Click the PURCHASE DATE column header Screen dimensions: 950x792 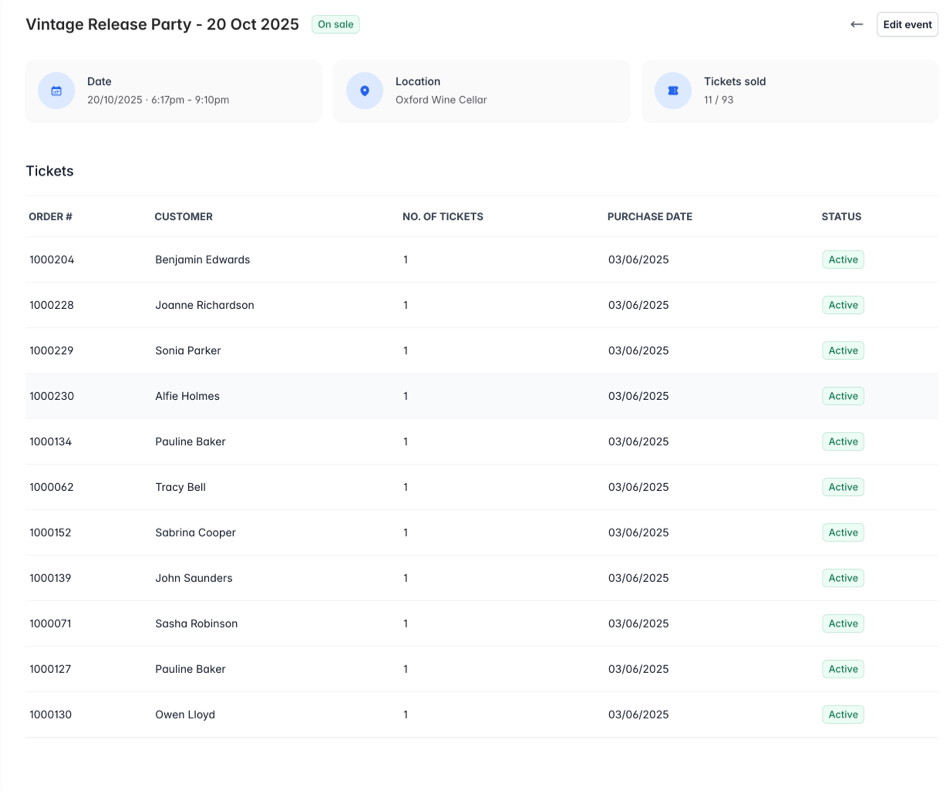pos(650,216)
